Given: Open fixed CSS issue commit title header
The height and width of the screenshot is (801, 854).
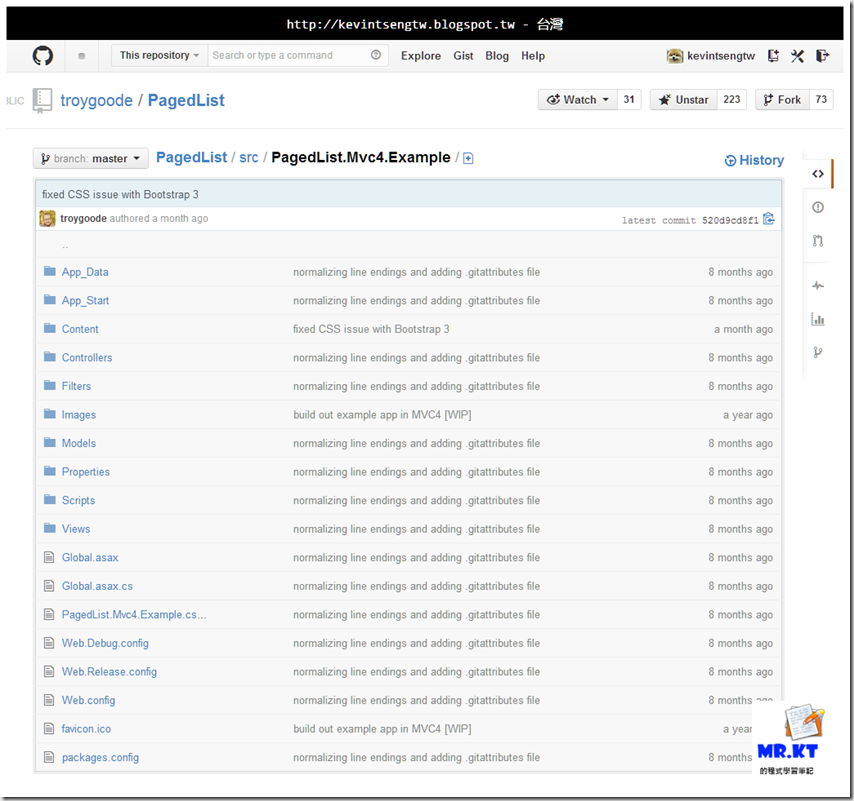Looking at the screenshot, I should click(120, 194).
